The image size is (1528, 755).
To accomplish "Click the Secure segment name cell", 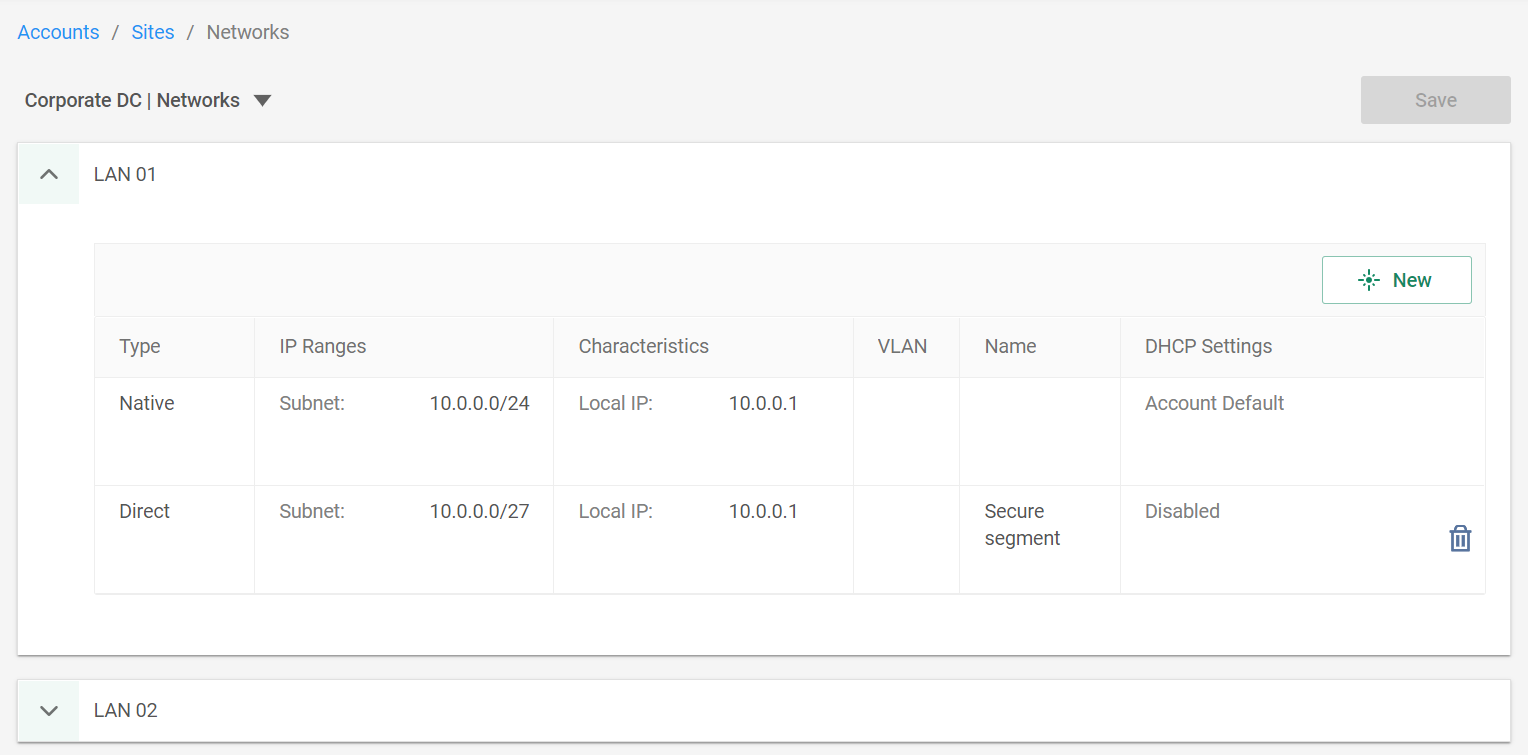I will click(1040, 539).
